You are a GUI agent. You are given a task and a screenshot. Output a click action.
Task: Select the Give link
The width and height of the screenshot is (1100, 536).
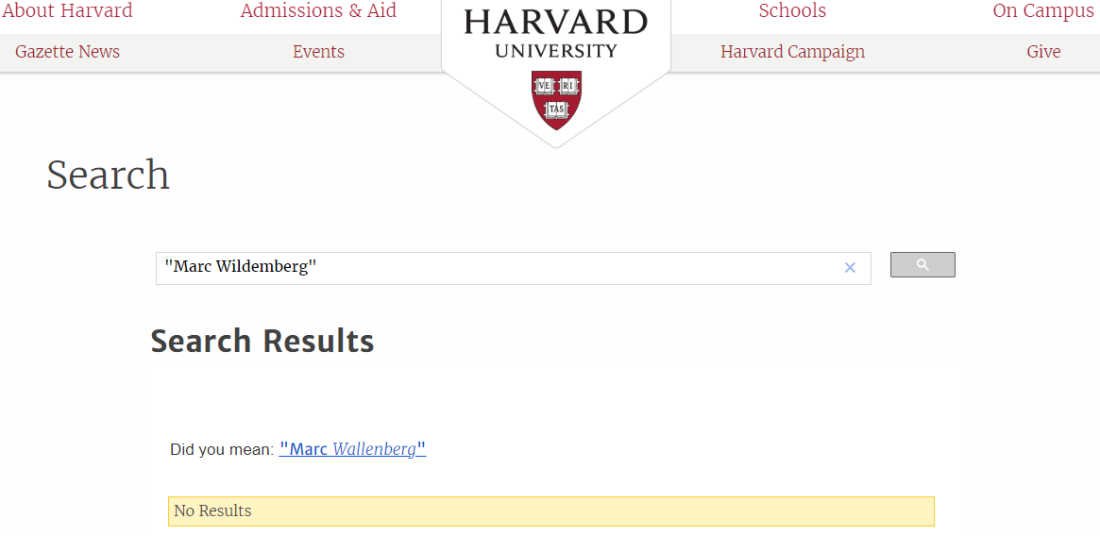pyautogui.click(x=1043, y=52)
